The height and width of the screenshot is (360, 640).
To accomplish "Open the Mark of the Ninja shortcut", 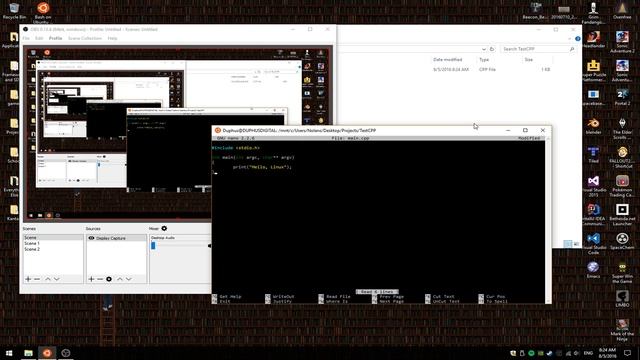I will tap(622, 330).
